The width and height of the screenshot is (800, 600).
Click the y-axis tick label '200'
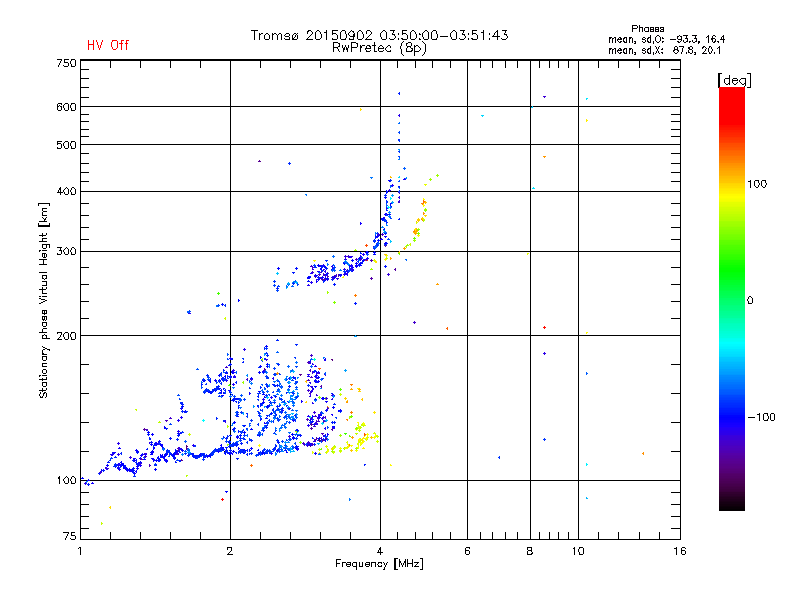[67, 336]
